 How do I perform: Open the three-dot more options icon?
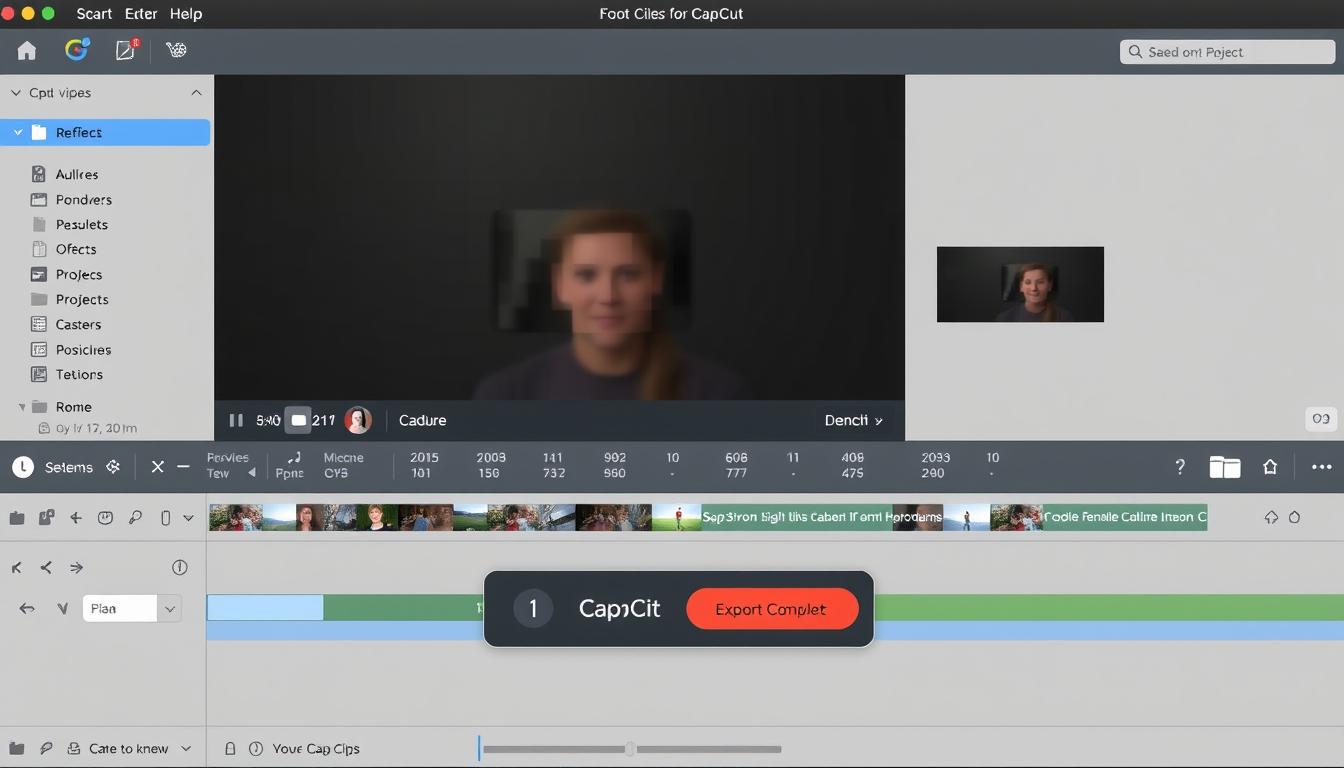(1322, 466)
